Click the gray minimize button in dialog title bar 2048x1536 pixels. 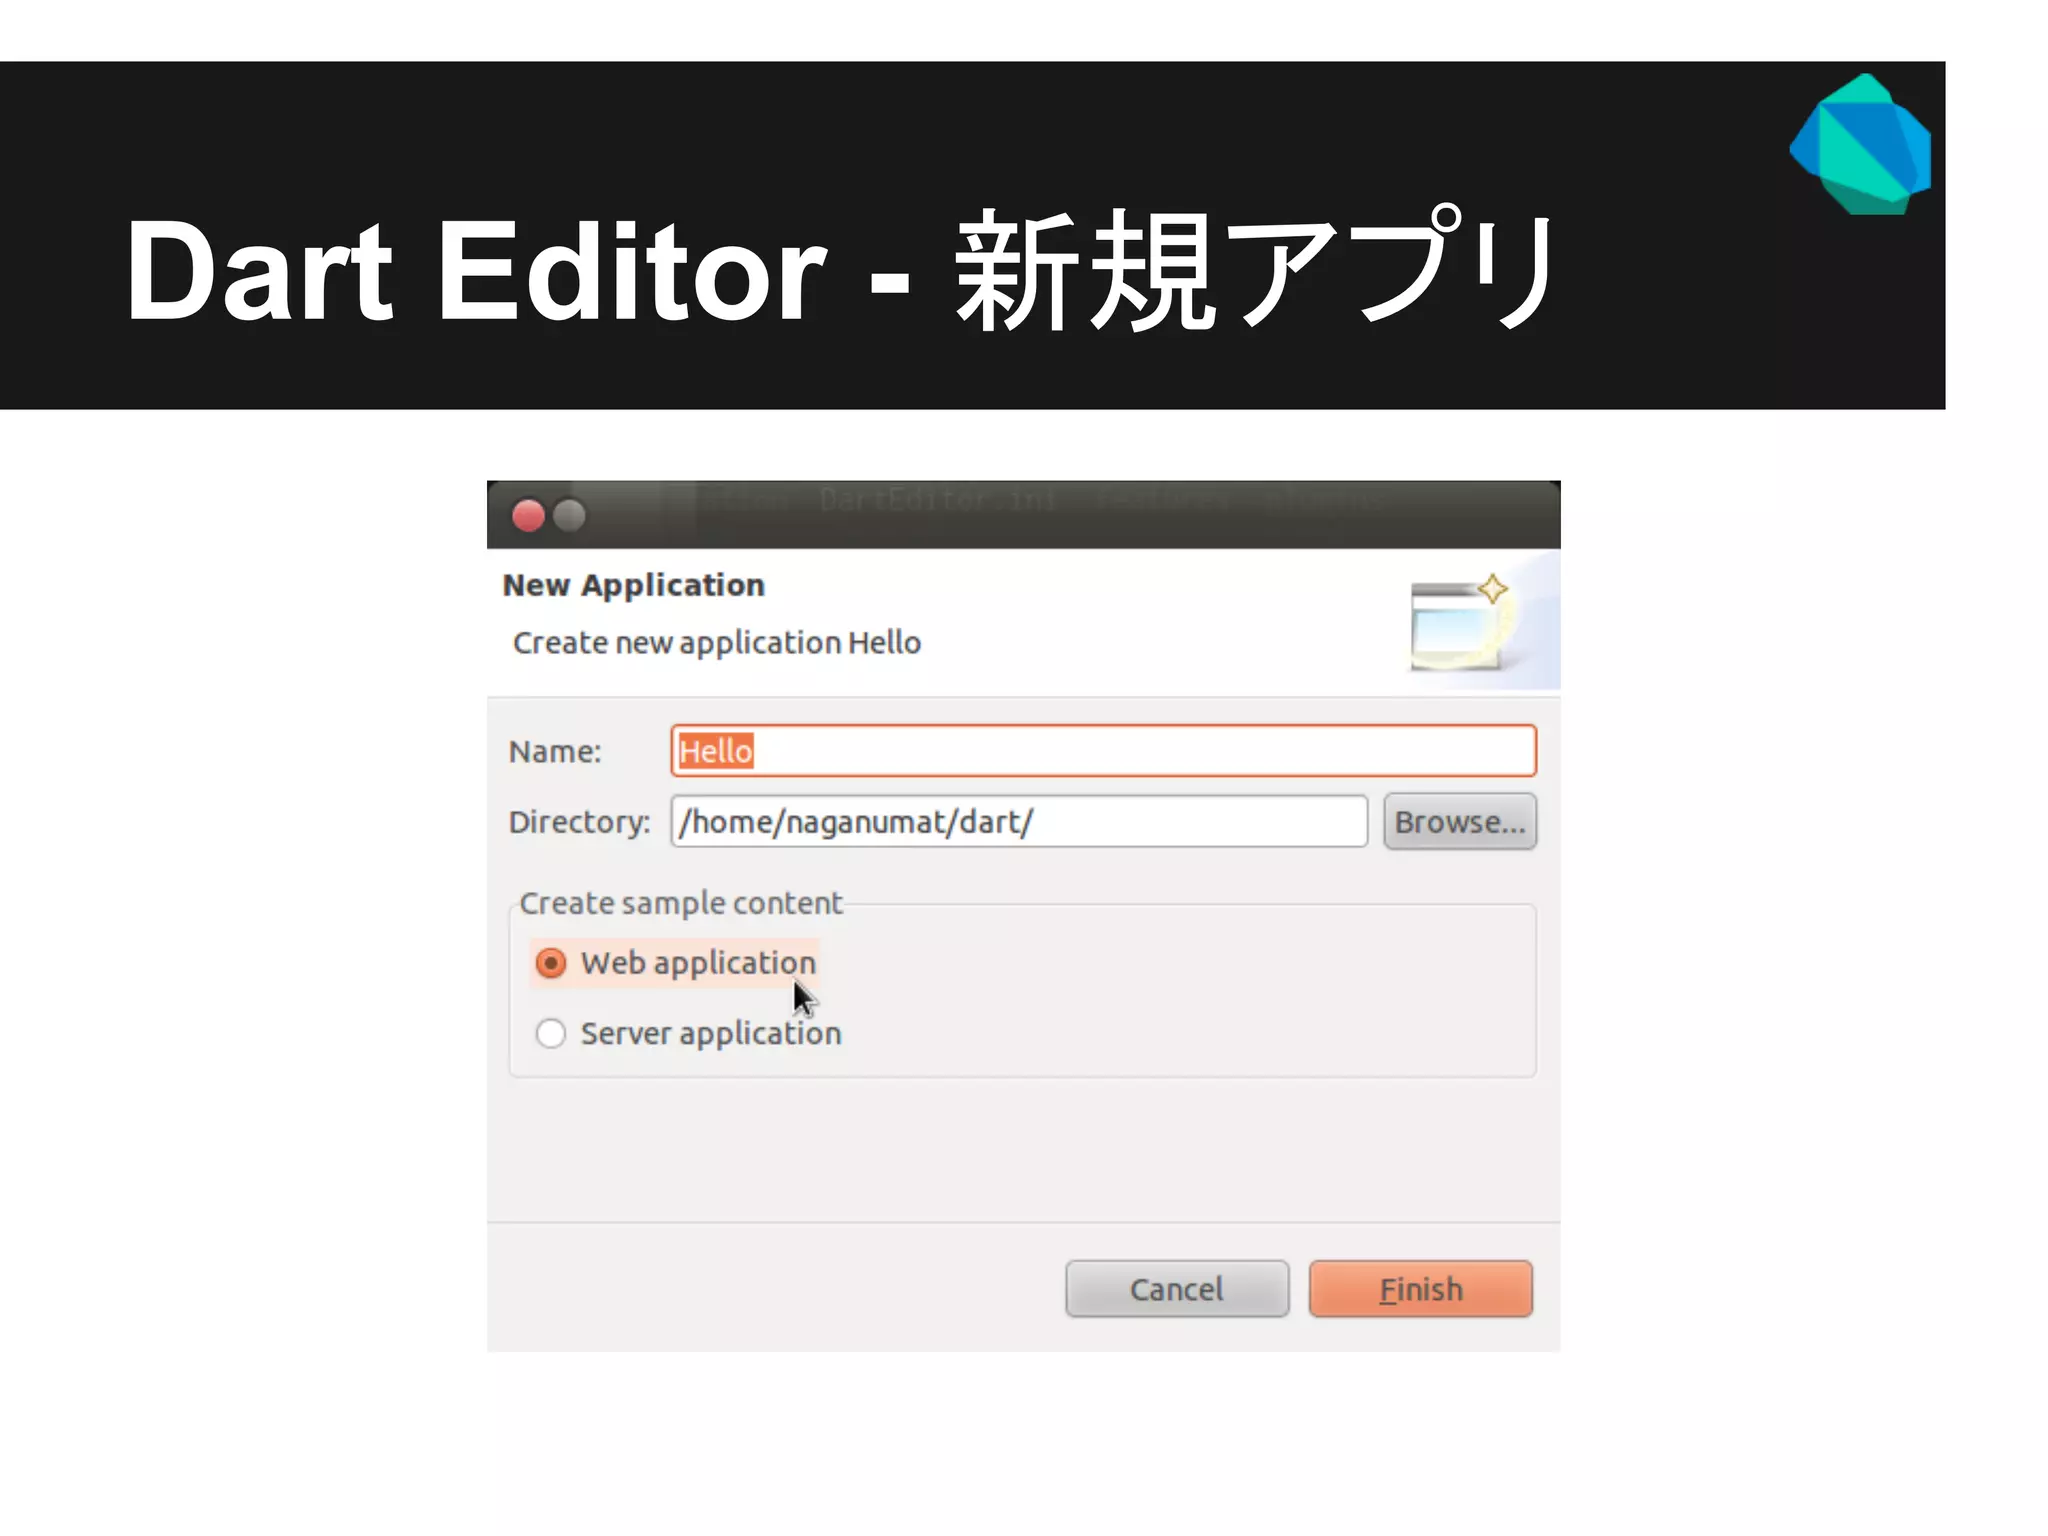click(x=570, y=516)
